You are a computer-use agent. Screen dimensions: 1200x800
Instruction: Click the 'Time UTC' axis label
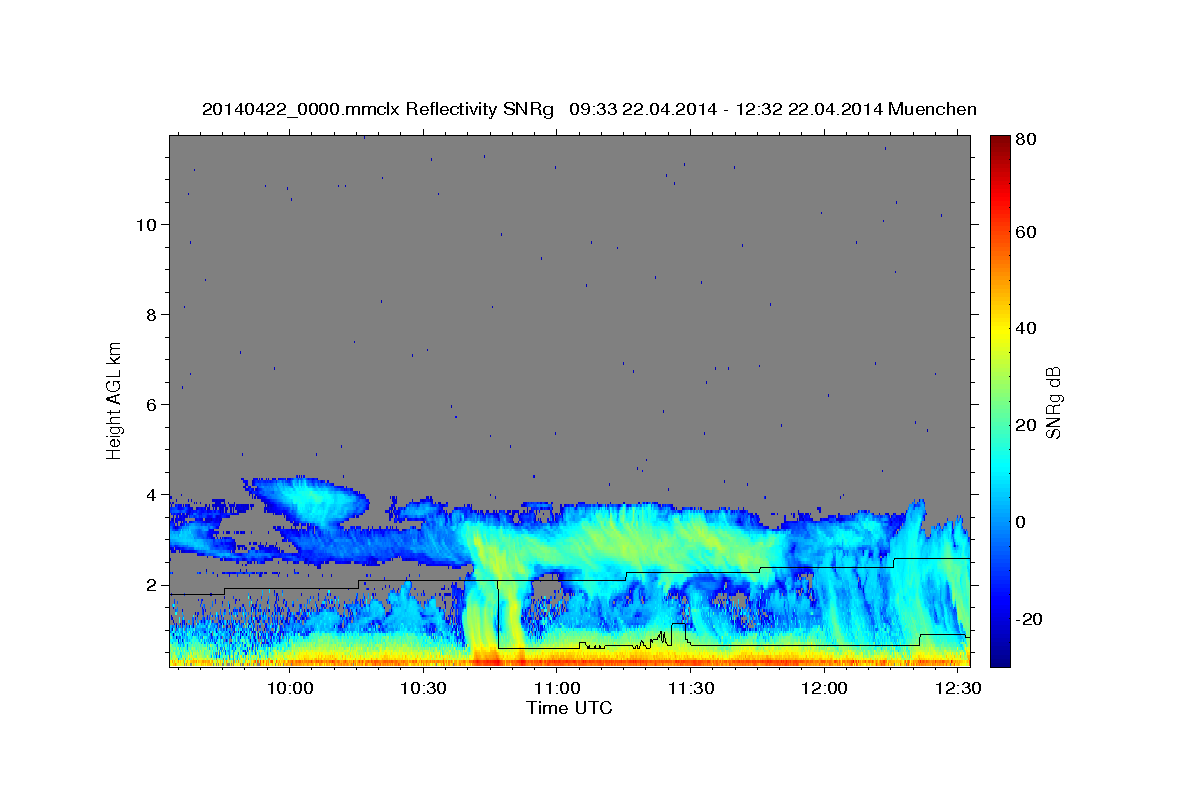569,708
